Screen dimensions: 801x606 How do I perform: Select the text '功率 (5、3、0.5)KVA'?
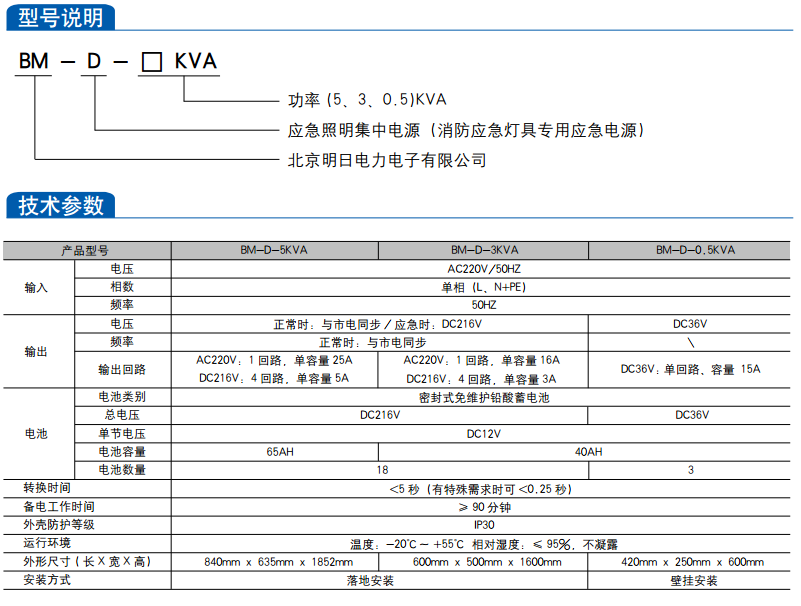coord(367,100)
